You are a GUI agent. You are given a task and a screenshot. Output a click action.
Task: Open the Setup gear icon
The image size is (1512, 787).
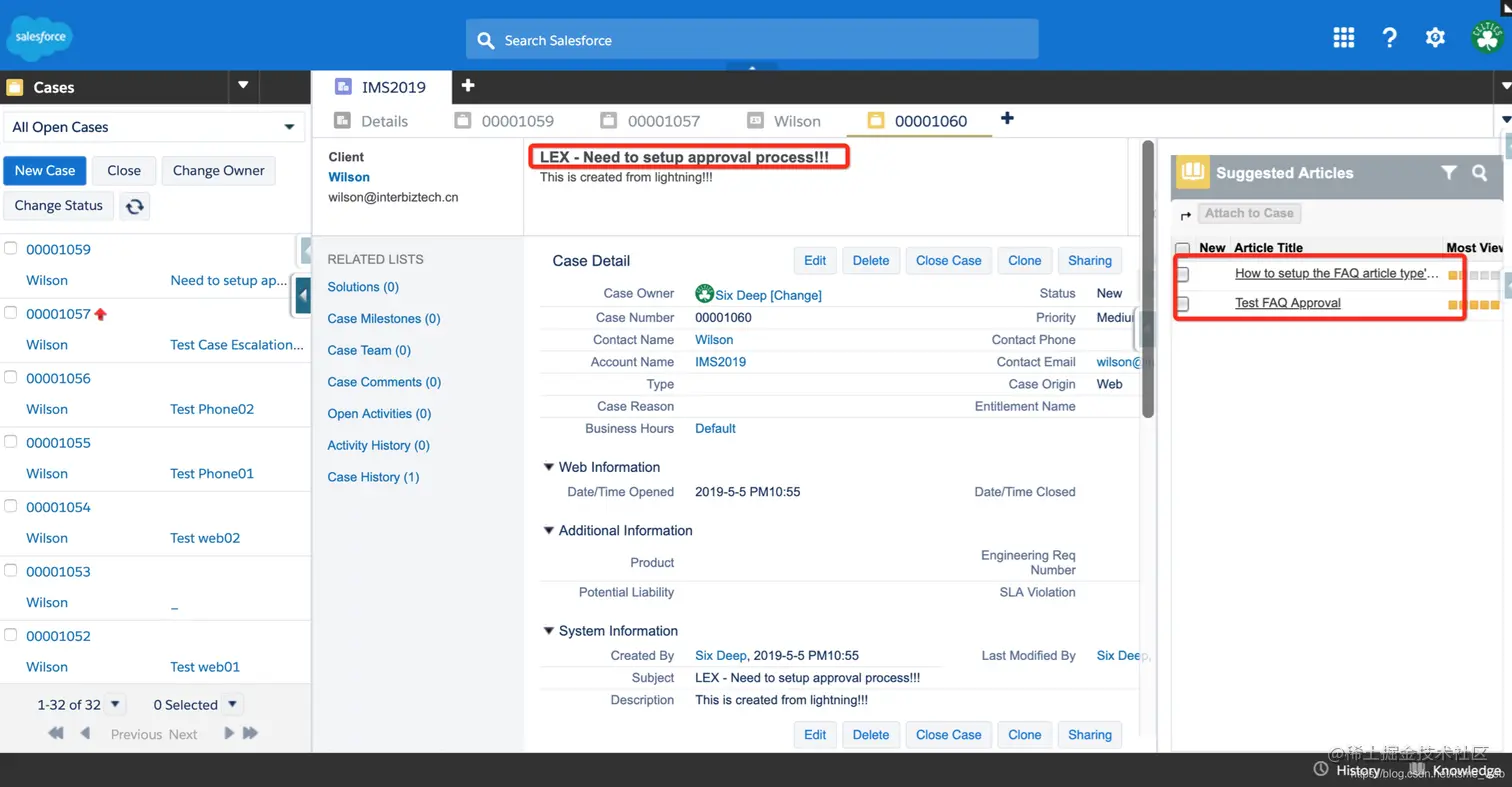(x=1435, y=38)
